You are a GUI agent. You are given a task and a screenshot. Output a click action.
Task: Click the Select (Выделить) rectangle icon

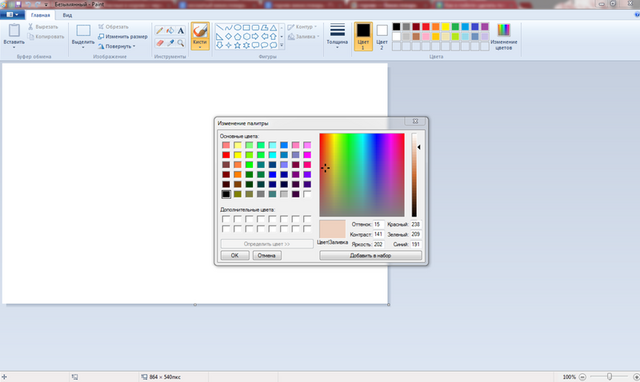[x=83, y=31]
